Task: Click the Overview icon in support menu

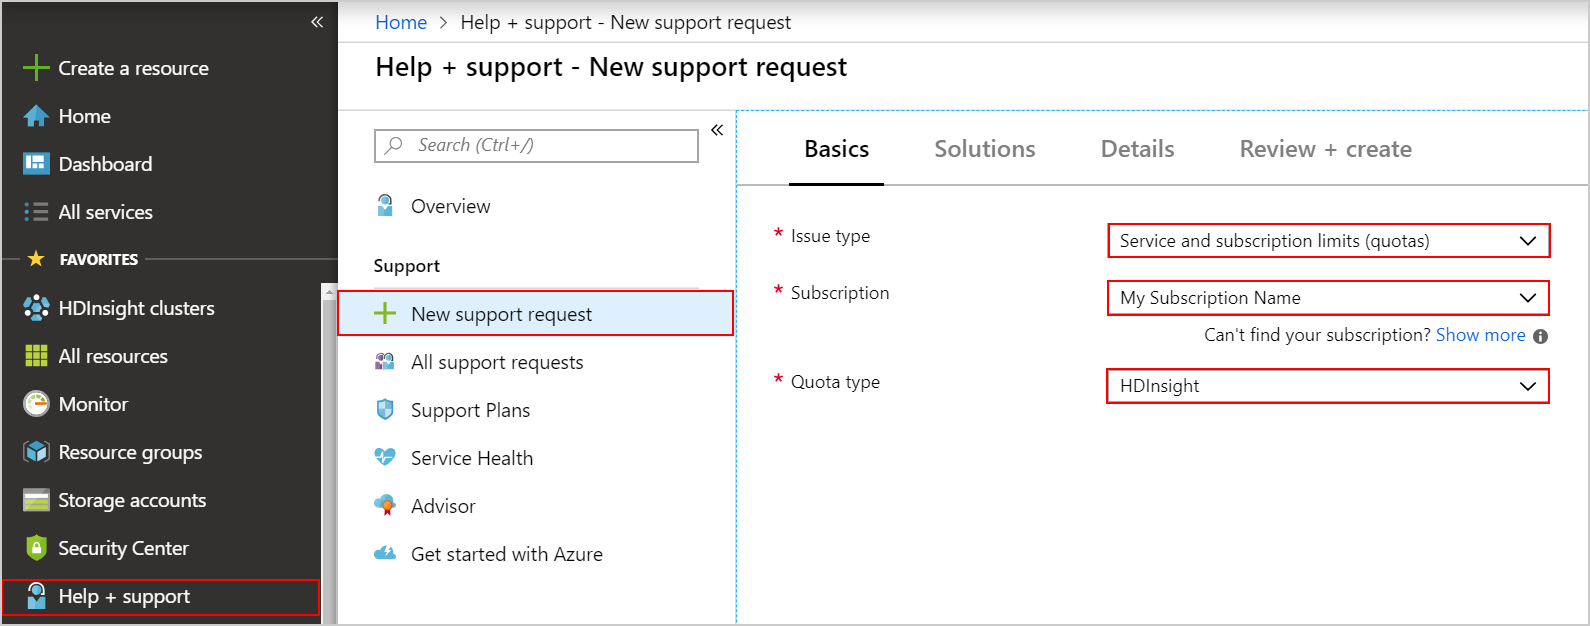Action: (x=385, y=206)
